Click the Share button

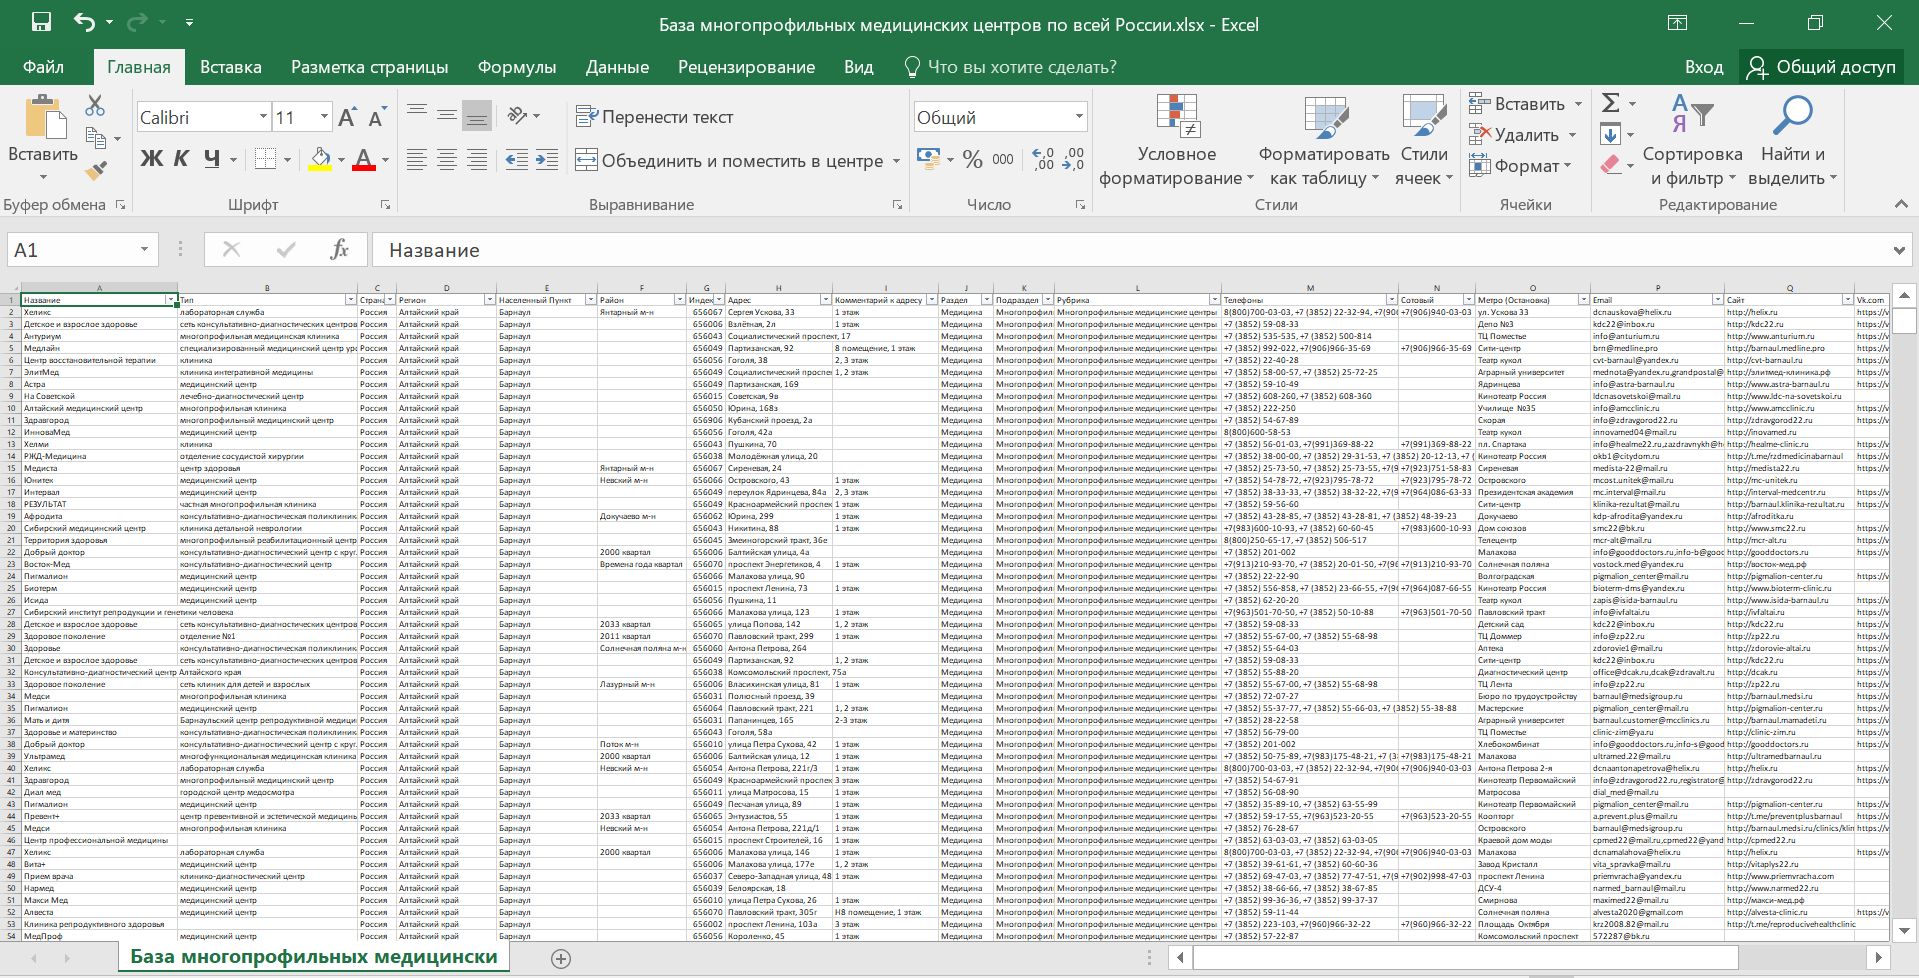click(x=1821, y=67)
